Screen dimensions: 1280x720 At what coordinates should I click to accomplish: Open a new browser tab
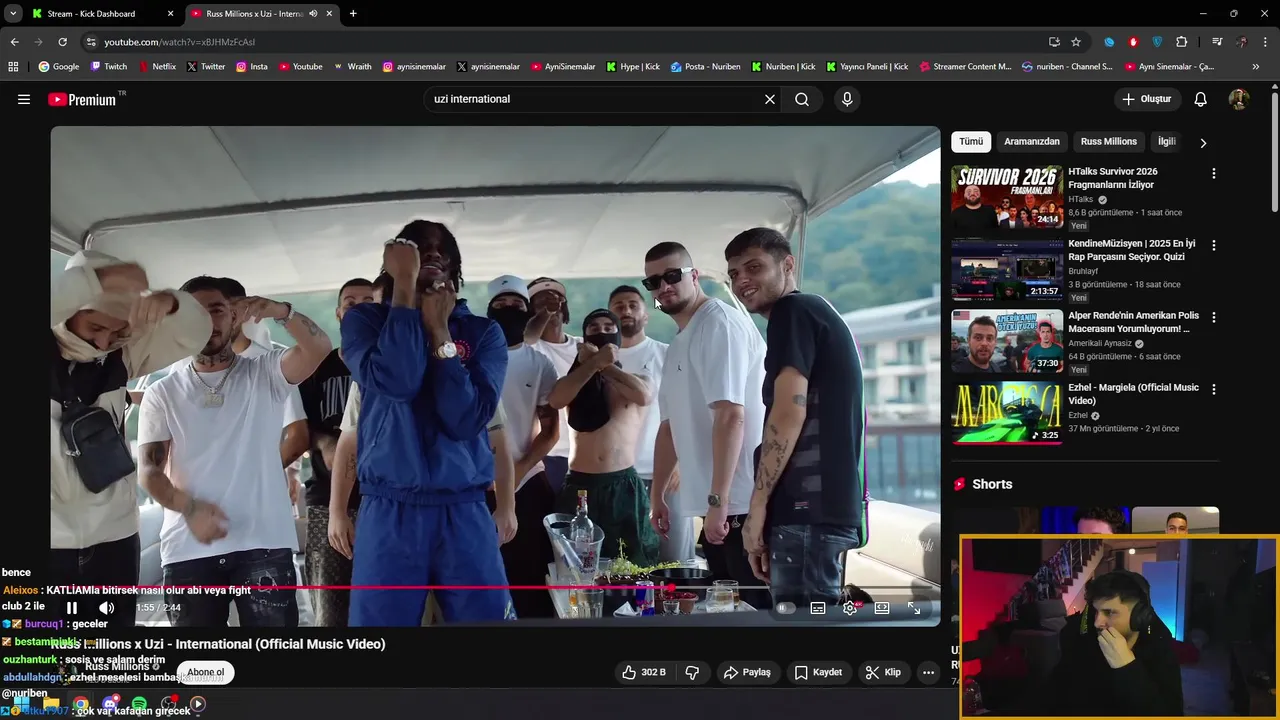[x=353, y=14]
